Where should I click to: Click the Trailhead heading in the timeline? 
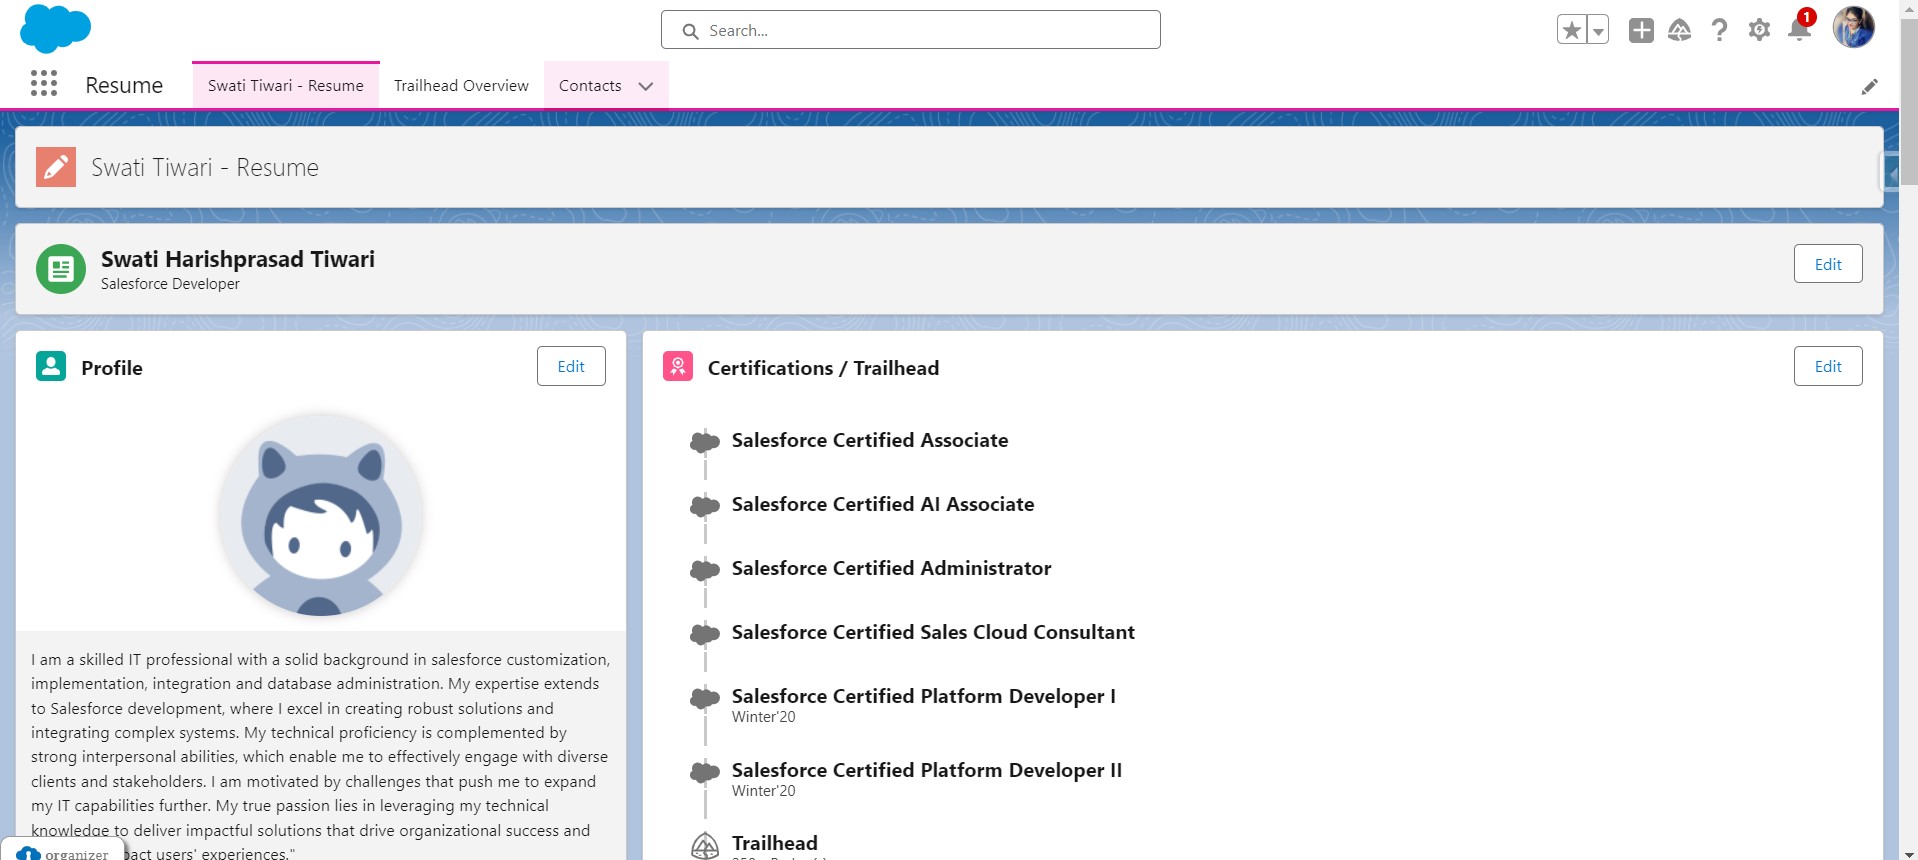(775, 843)
